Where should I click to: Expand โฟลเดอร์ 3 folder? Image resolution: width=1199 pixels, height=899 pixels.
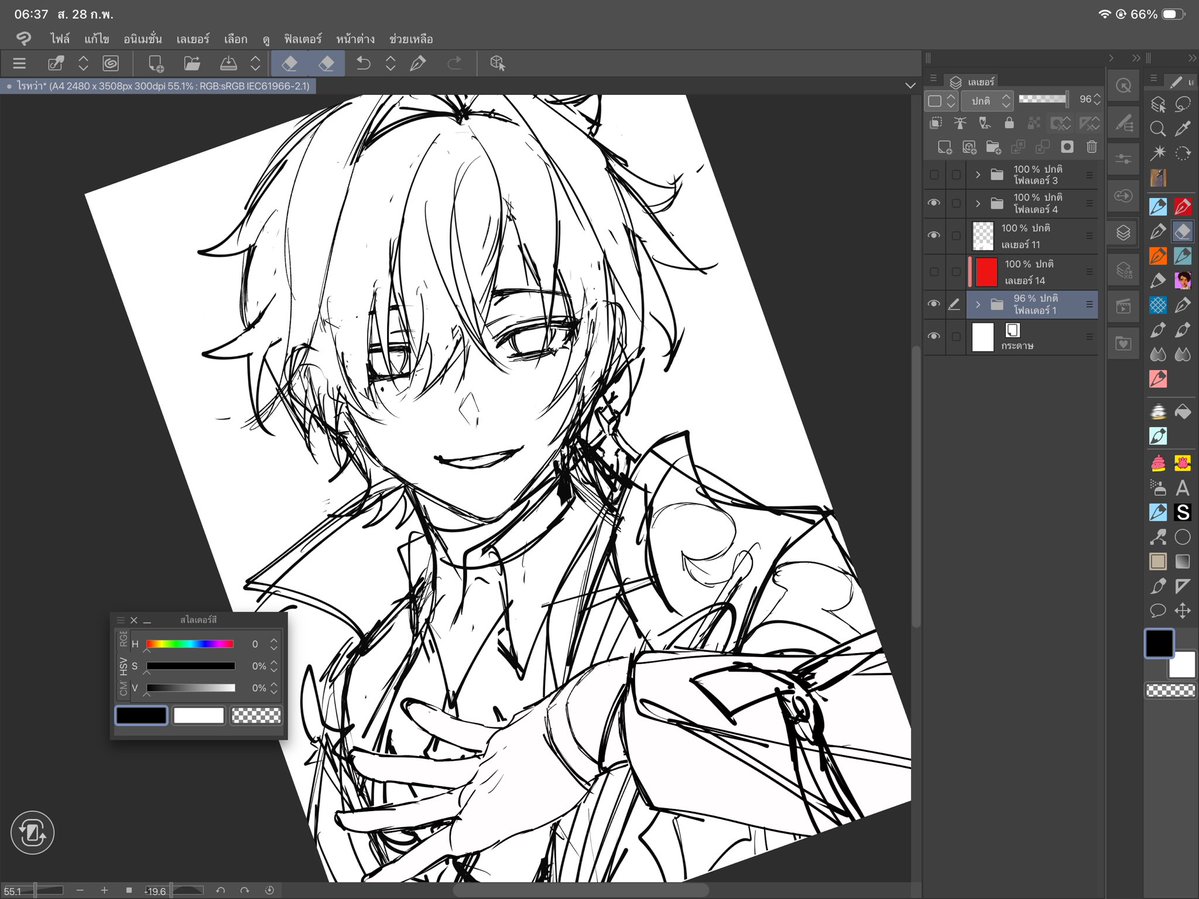(977, 175)
